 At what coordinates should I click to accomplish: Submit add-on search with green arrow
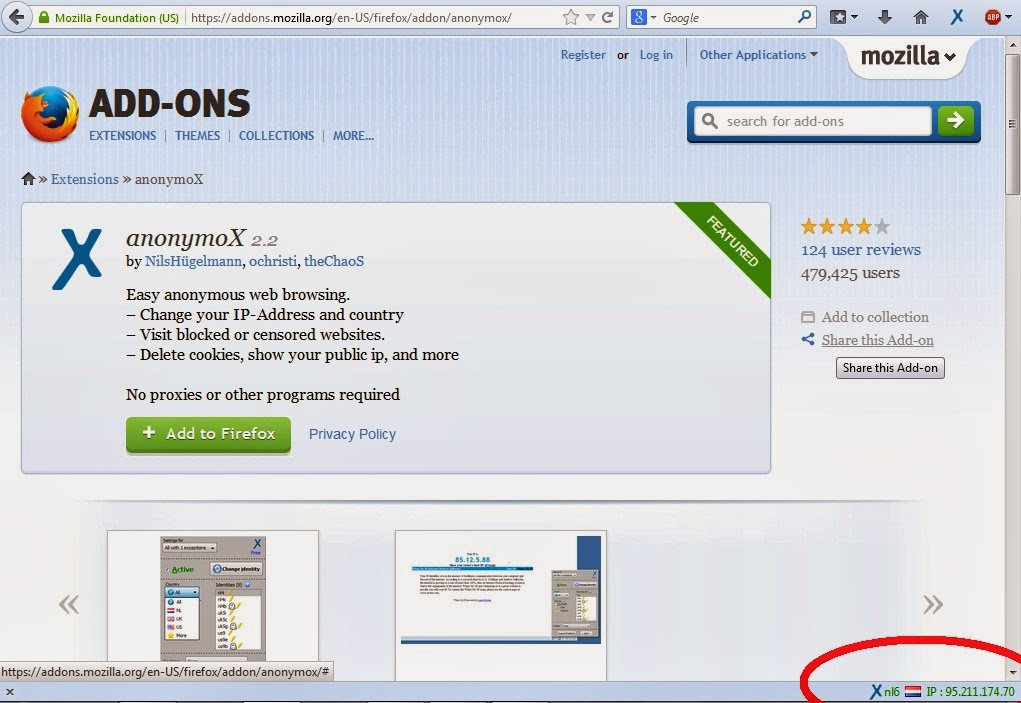coord(955,120)
